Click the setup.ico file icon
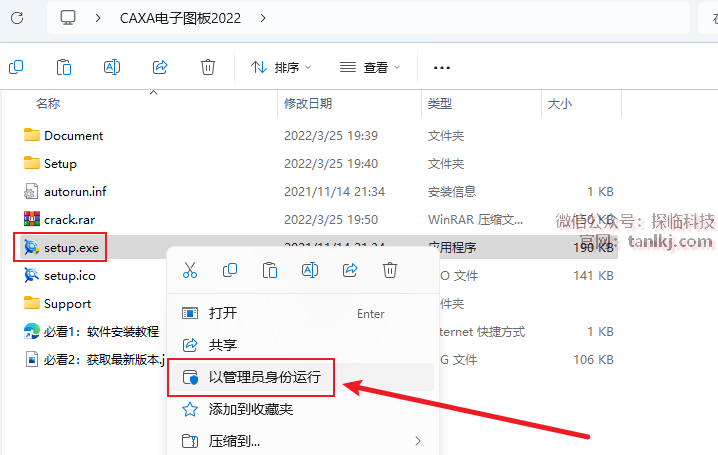This screenshot has width=718, height=455. [31, 275]
